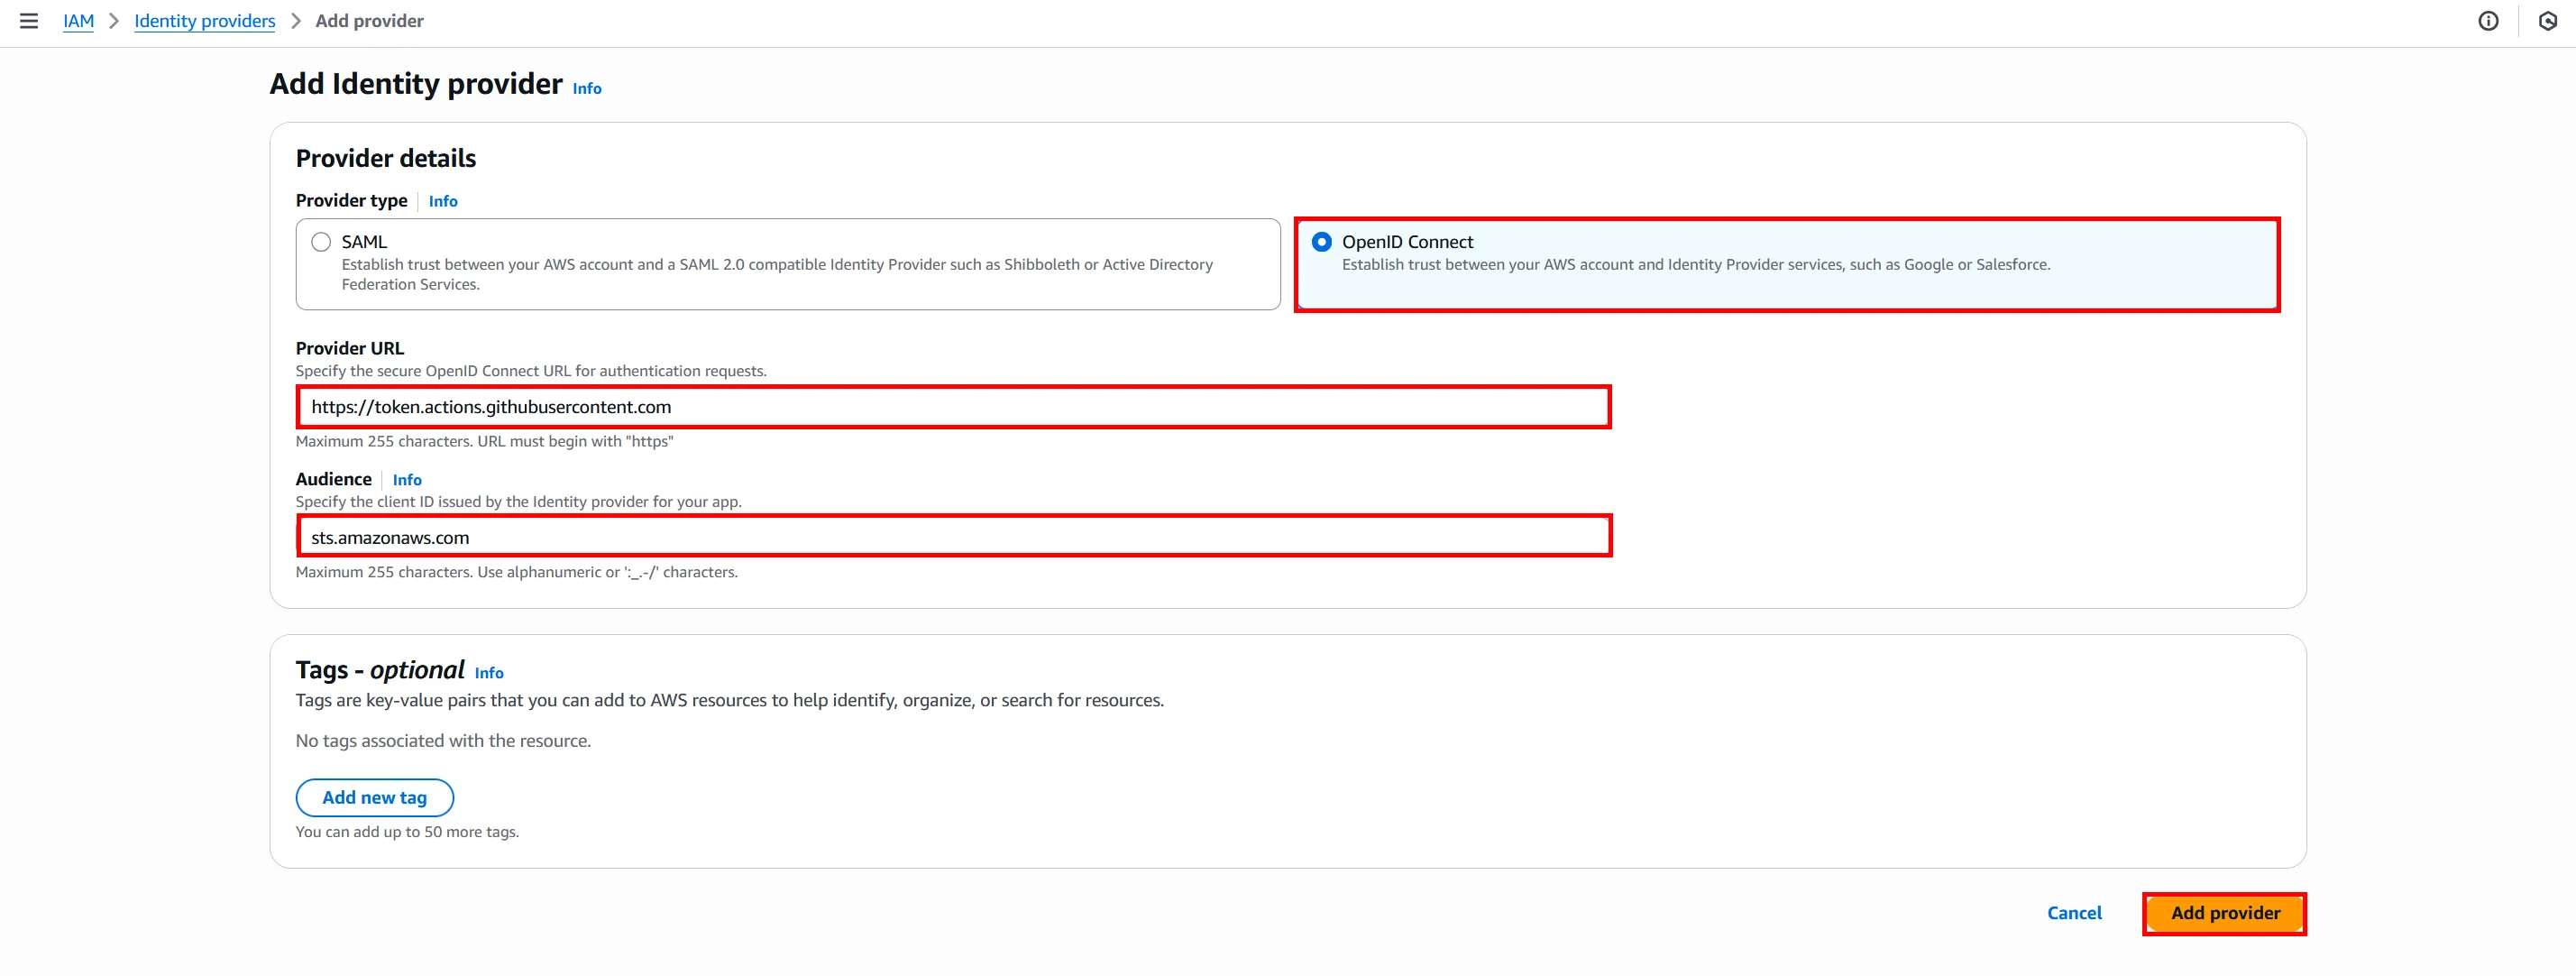
Task: Click the Add provider breadcrumb text
Action: [x=369, y=21]
